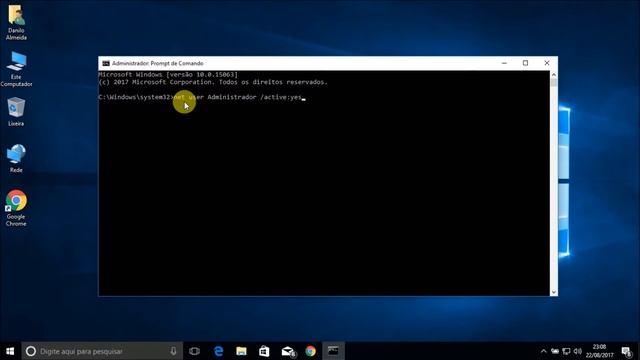Launch Chrome from the taskbar

pos(311,351)
